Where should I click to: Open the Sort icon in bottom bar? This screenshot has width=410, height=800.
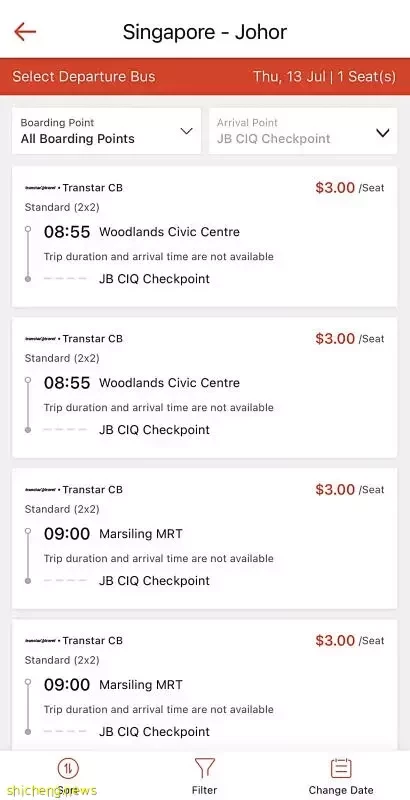pyautogui.click(x=68, y=767)
